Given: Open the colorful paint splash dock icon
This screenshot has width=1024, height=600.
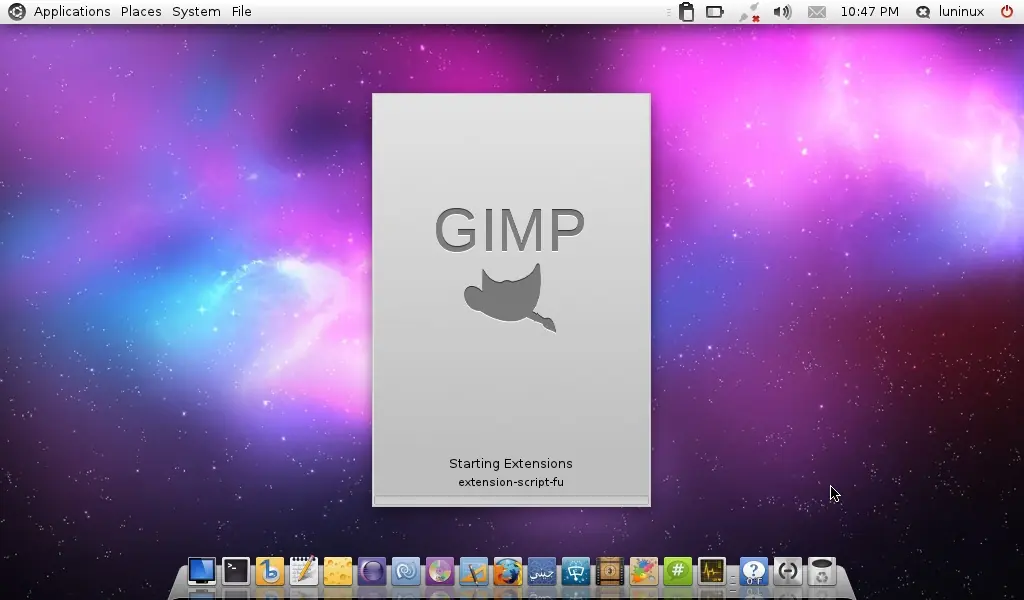Looking at the screenshot, I should click(643, 571).
